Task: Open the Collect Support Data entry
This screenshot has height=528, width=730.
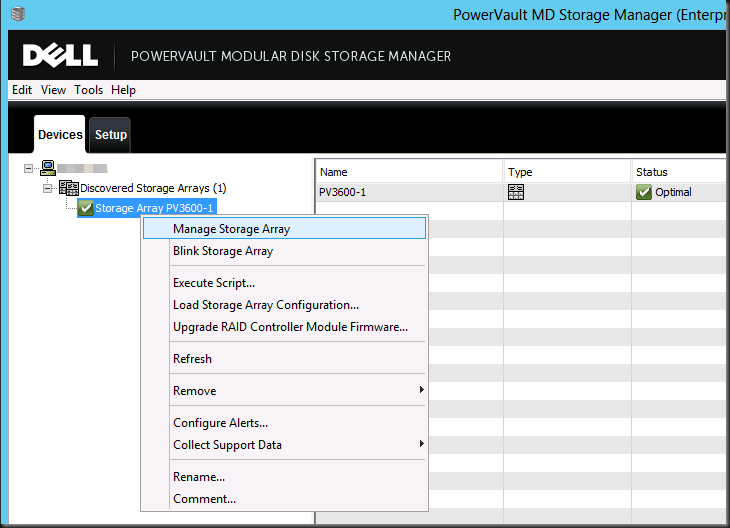Action: tap(284, 445)
